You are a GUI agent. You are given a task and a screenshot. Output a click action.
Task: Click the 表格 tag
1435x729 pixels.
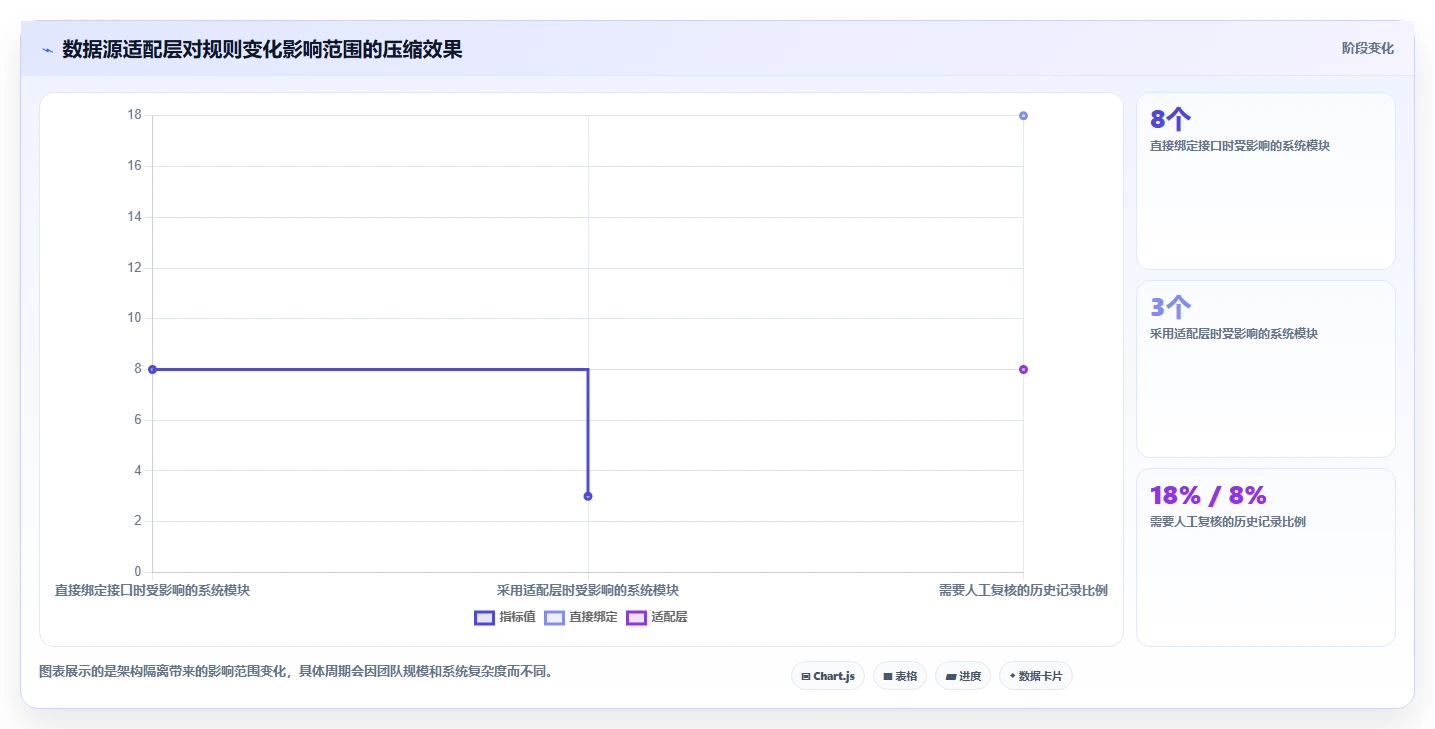tap(900, 676)
